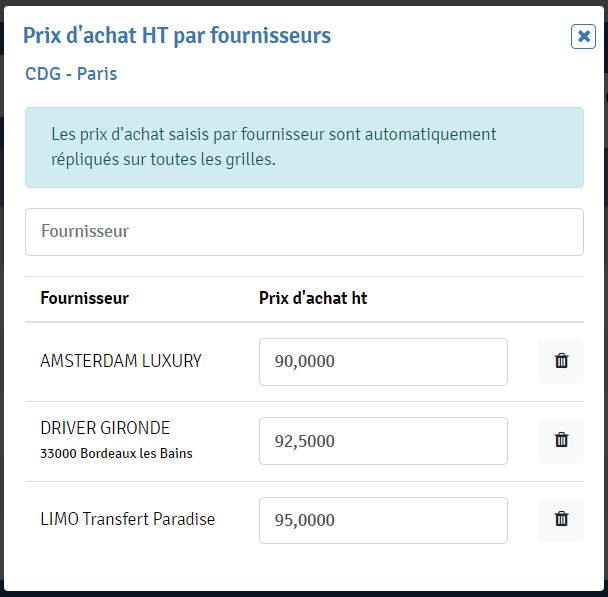608x597 pixels.
Task: Click the Fournisseur column header
Action: pyautogui.click(x=84, y=298)
